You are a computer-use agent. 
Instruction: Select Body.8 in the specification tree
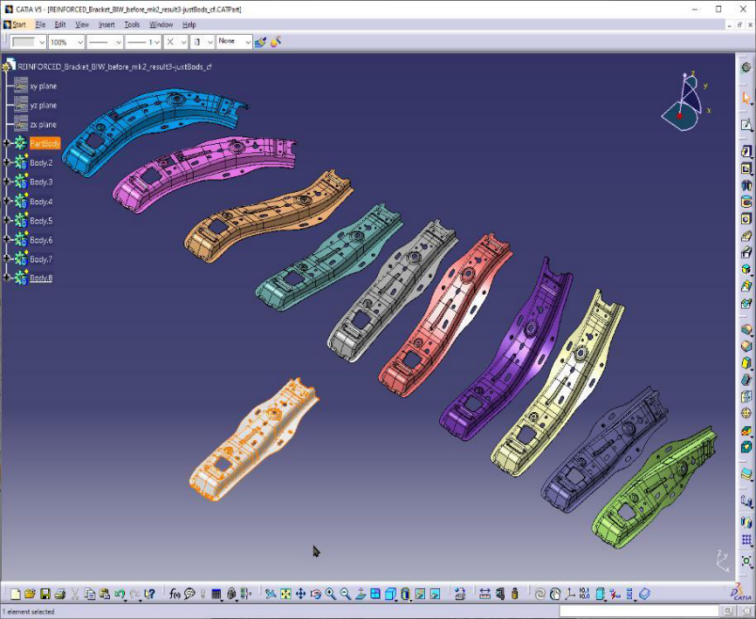pos(41,278)
